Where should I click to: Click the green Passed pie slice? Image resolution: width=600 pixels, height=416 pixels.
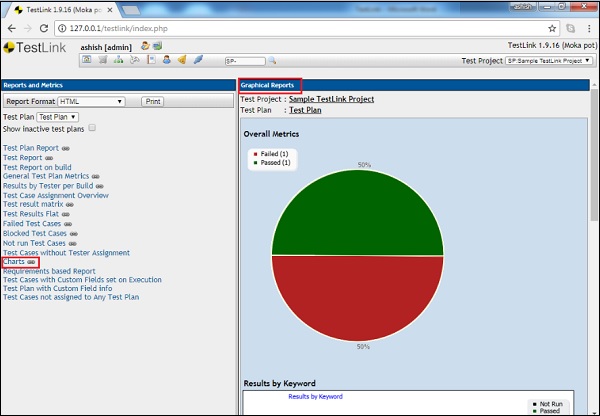357,210
